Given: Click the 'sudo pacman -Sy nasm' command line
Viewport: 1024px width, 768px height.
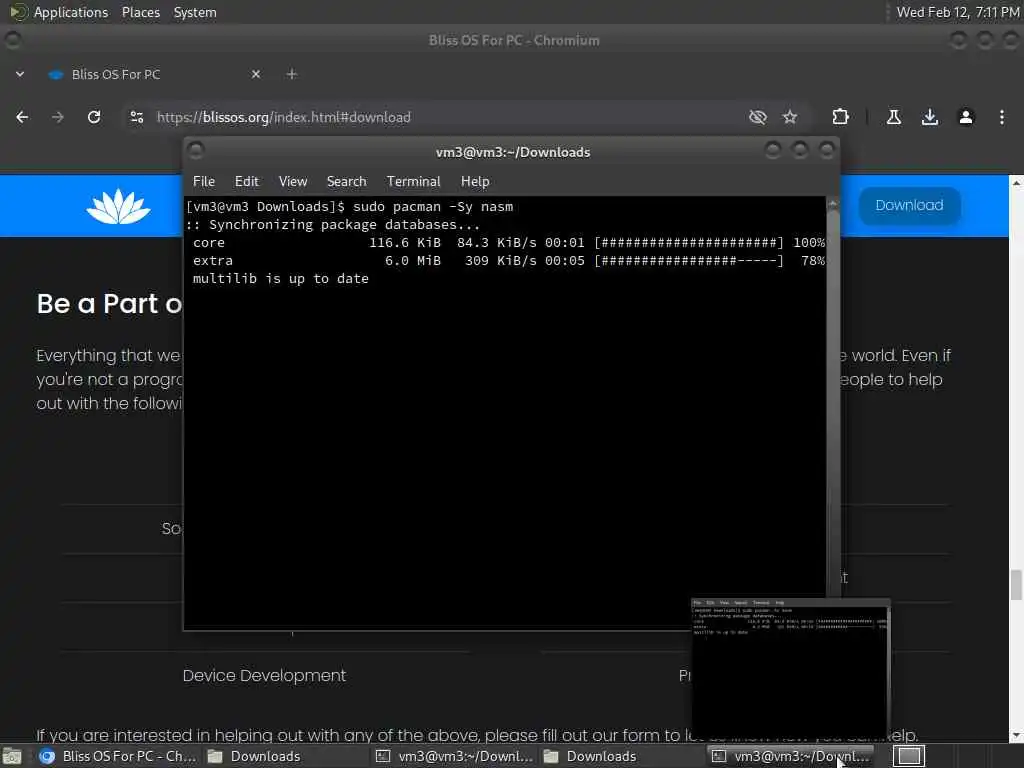Looking at the screenshot, I should (433, 207).
